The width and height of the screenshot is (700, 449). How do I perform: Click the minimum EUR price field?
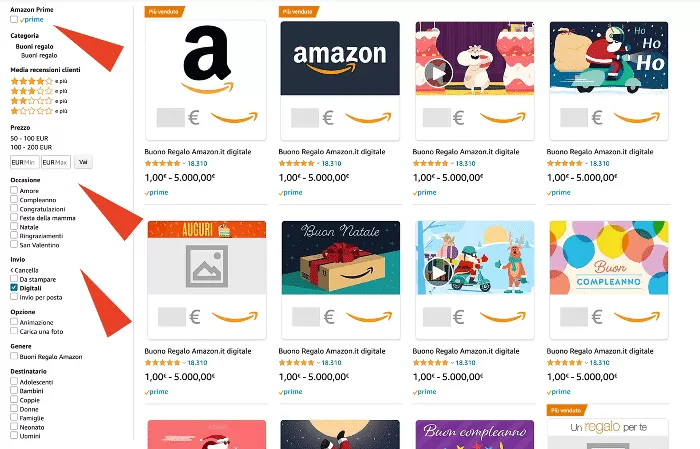[24, 161]
